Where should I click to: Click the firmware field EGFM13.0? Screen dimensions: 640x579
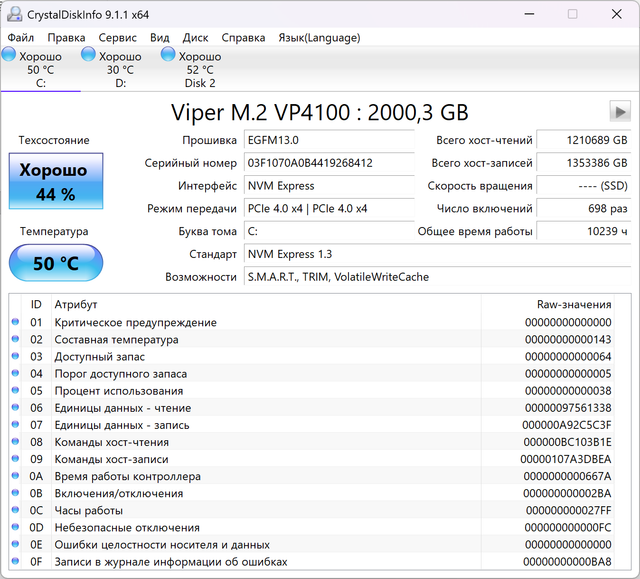pos(329,140)
